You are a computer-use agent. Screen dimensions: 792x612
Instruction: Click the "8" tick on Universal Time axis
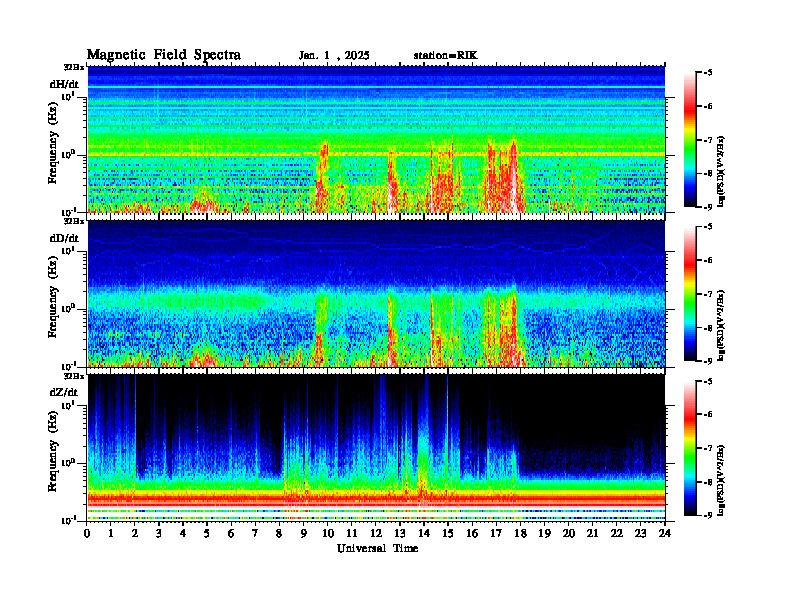point(279,533)
